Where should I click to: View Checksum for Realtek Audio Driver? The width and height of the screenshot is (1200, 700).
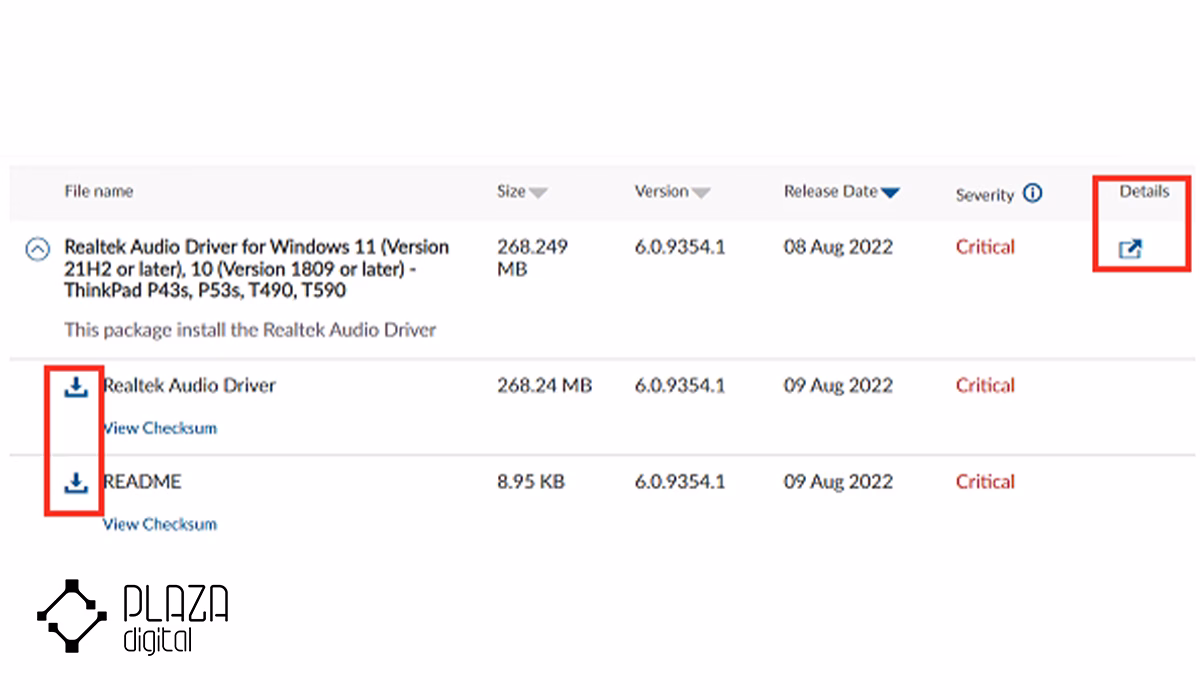[160, 428]
